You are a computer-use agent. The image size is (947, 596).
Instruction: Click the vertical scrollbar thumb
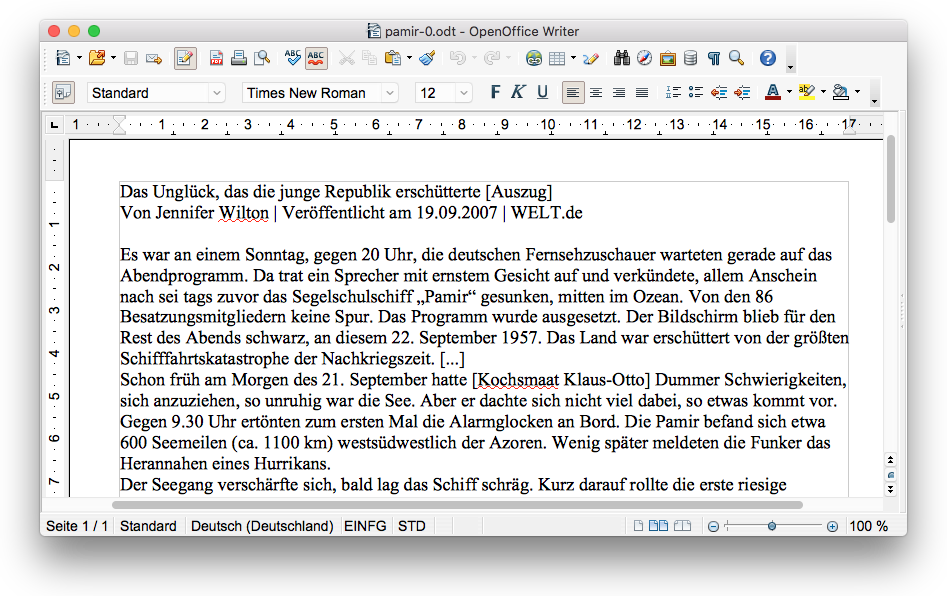pyautogui.click(x=891, y=179)
